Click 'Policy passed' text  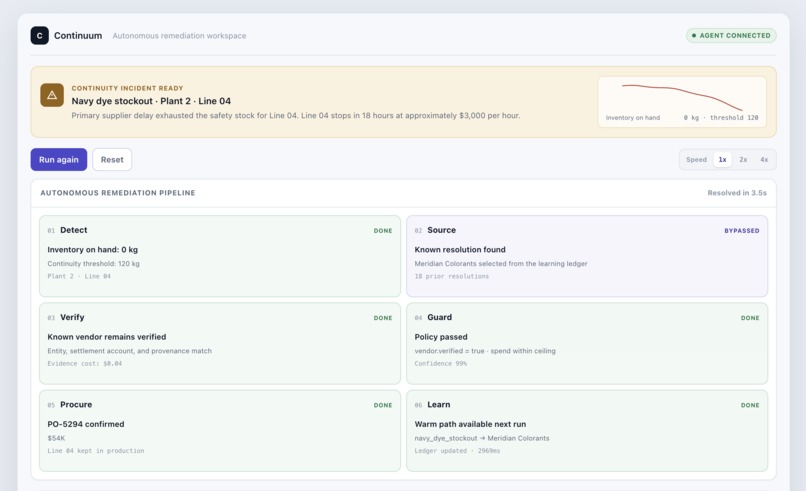tap(441, 337)
